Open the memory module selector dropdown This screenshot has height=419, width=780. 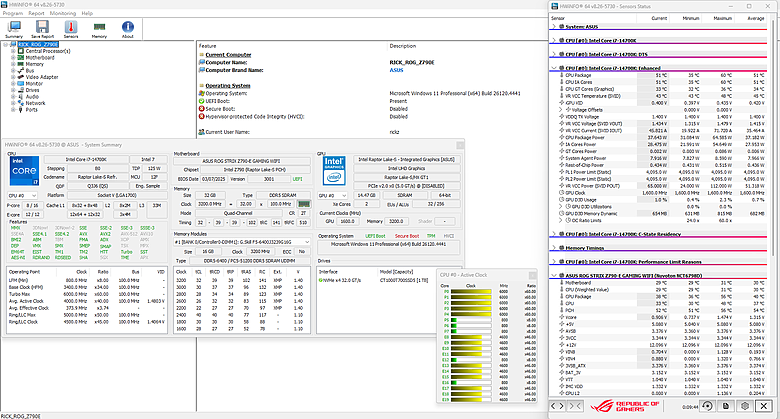coord(242,242)
